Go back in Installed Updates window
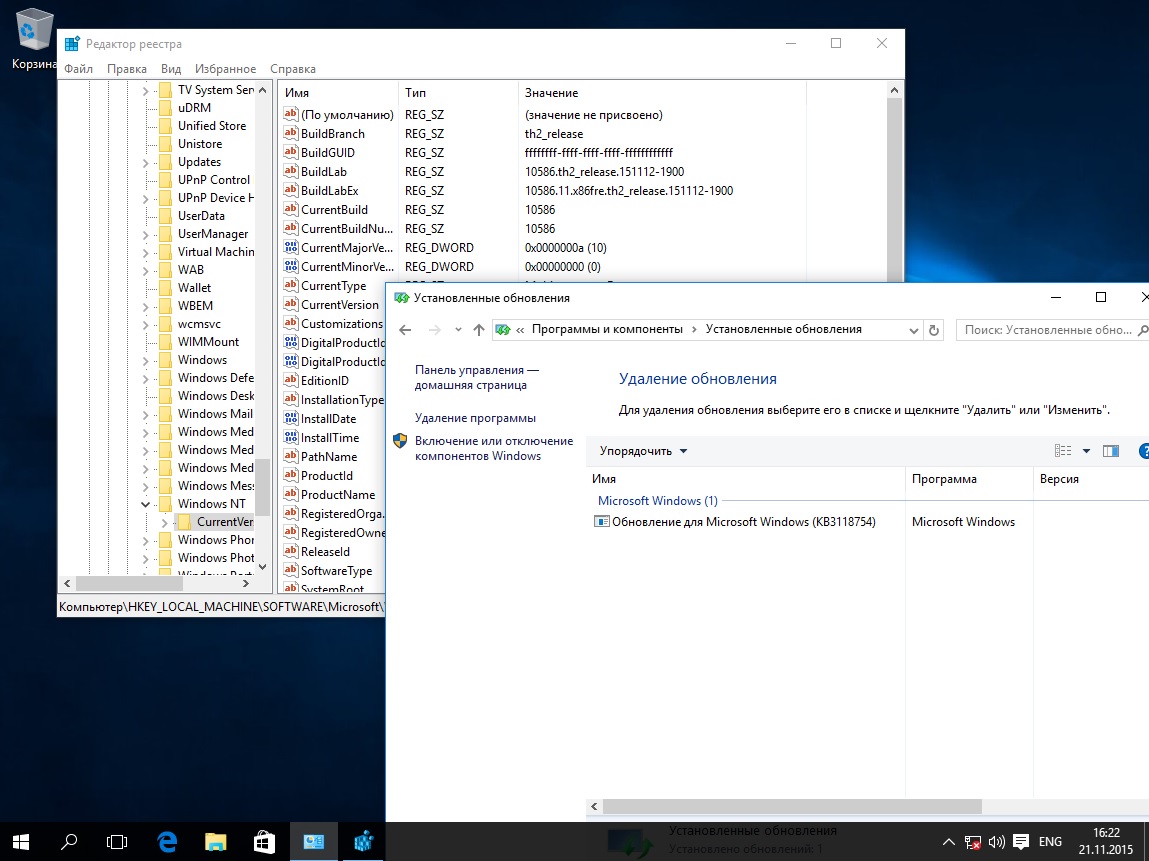Viewport: 1149px width, 861px height. pos(405,330)
